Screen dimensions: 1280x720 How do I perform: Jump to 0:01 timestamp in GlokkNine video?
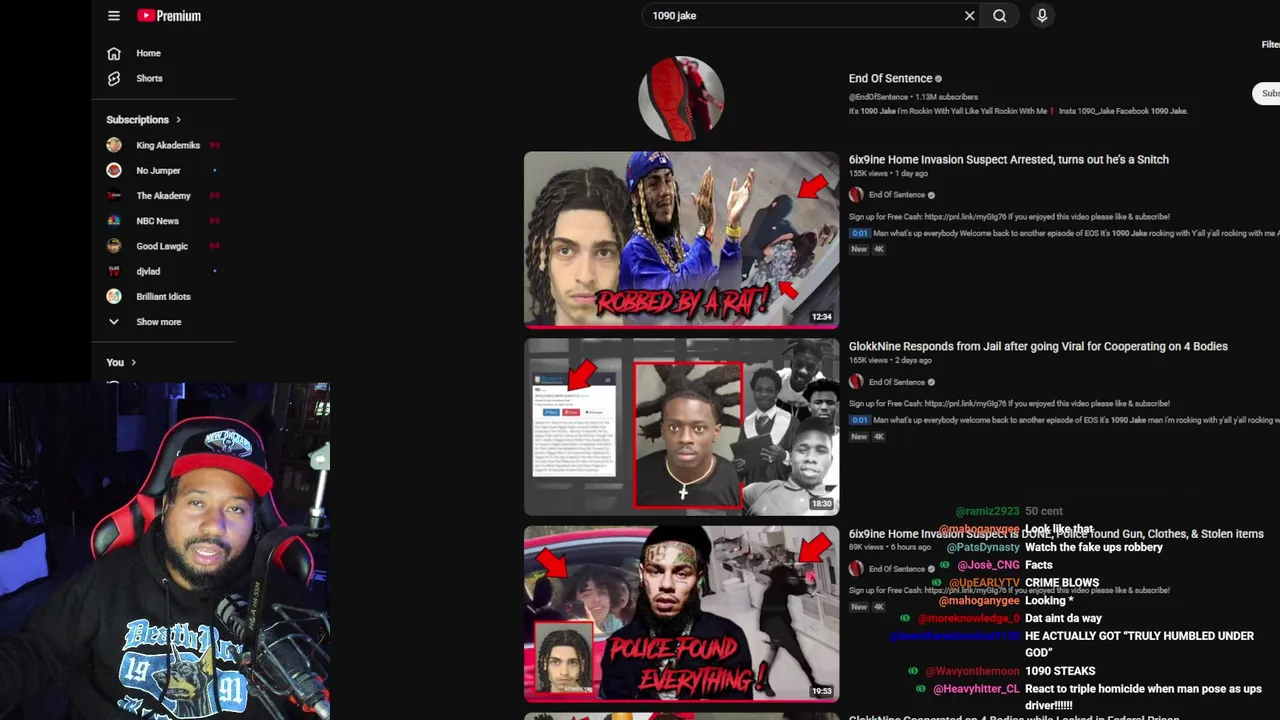[860, 421]
